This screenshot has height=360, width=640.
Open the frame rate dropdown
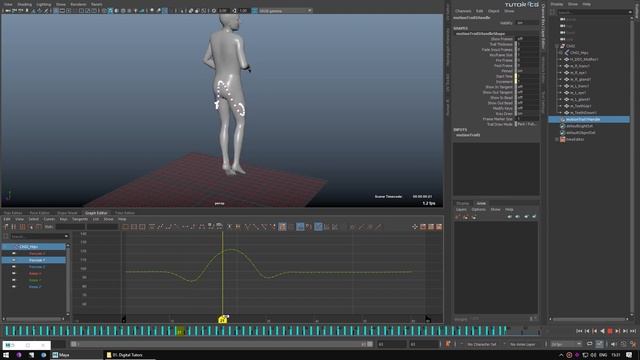point(566,344)
